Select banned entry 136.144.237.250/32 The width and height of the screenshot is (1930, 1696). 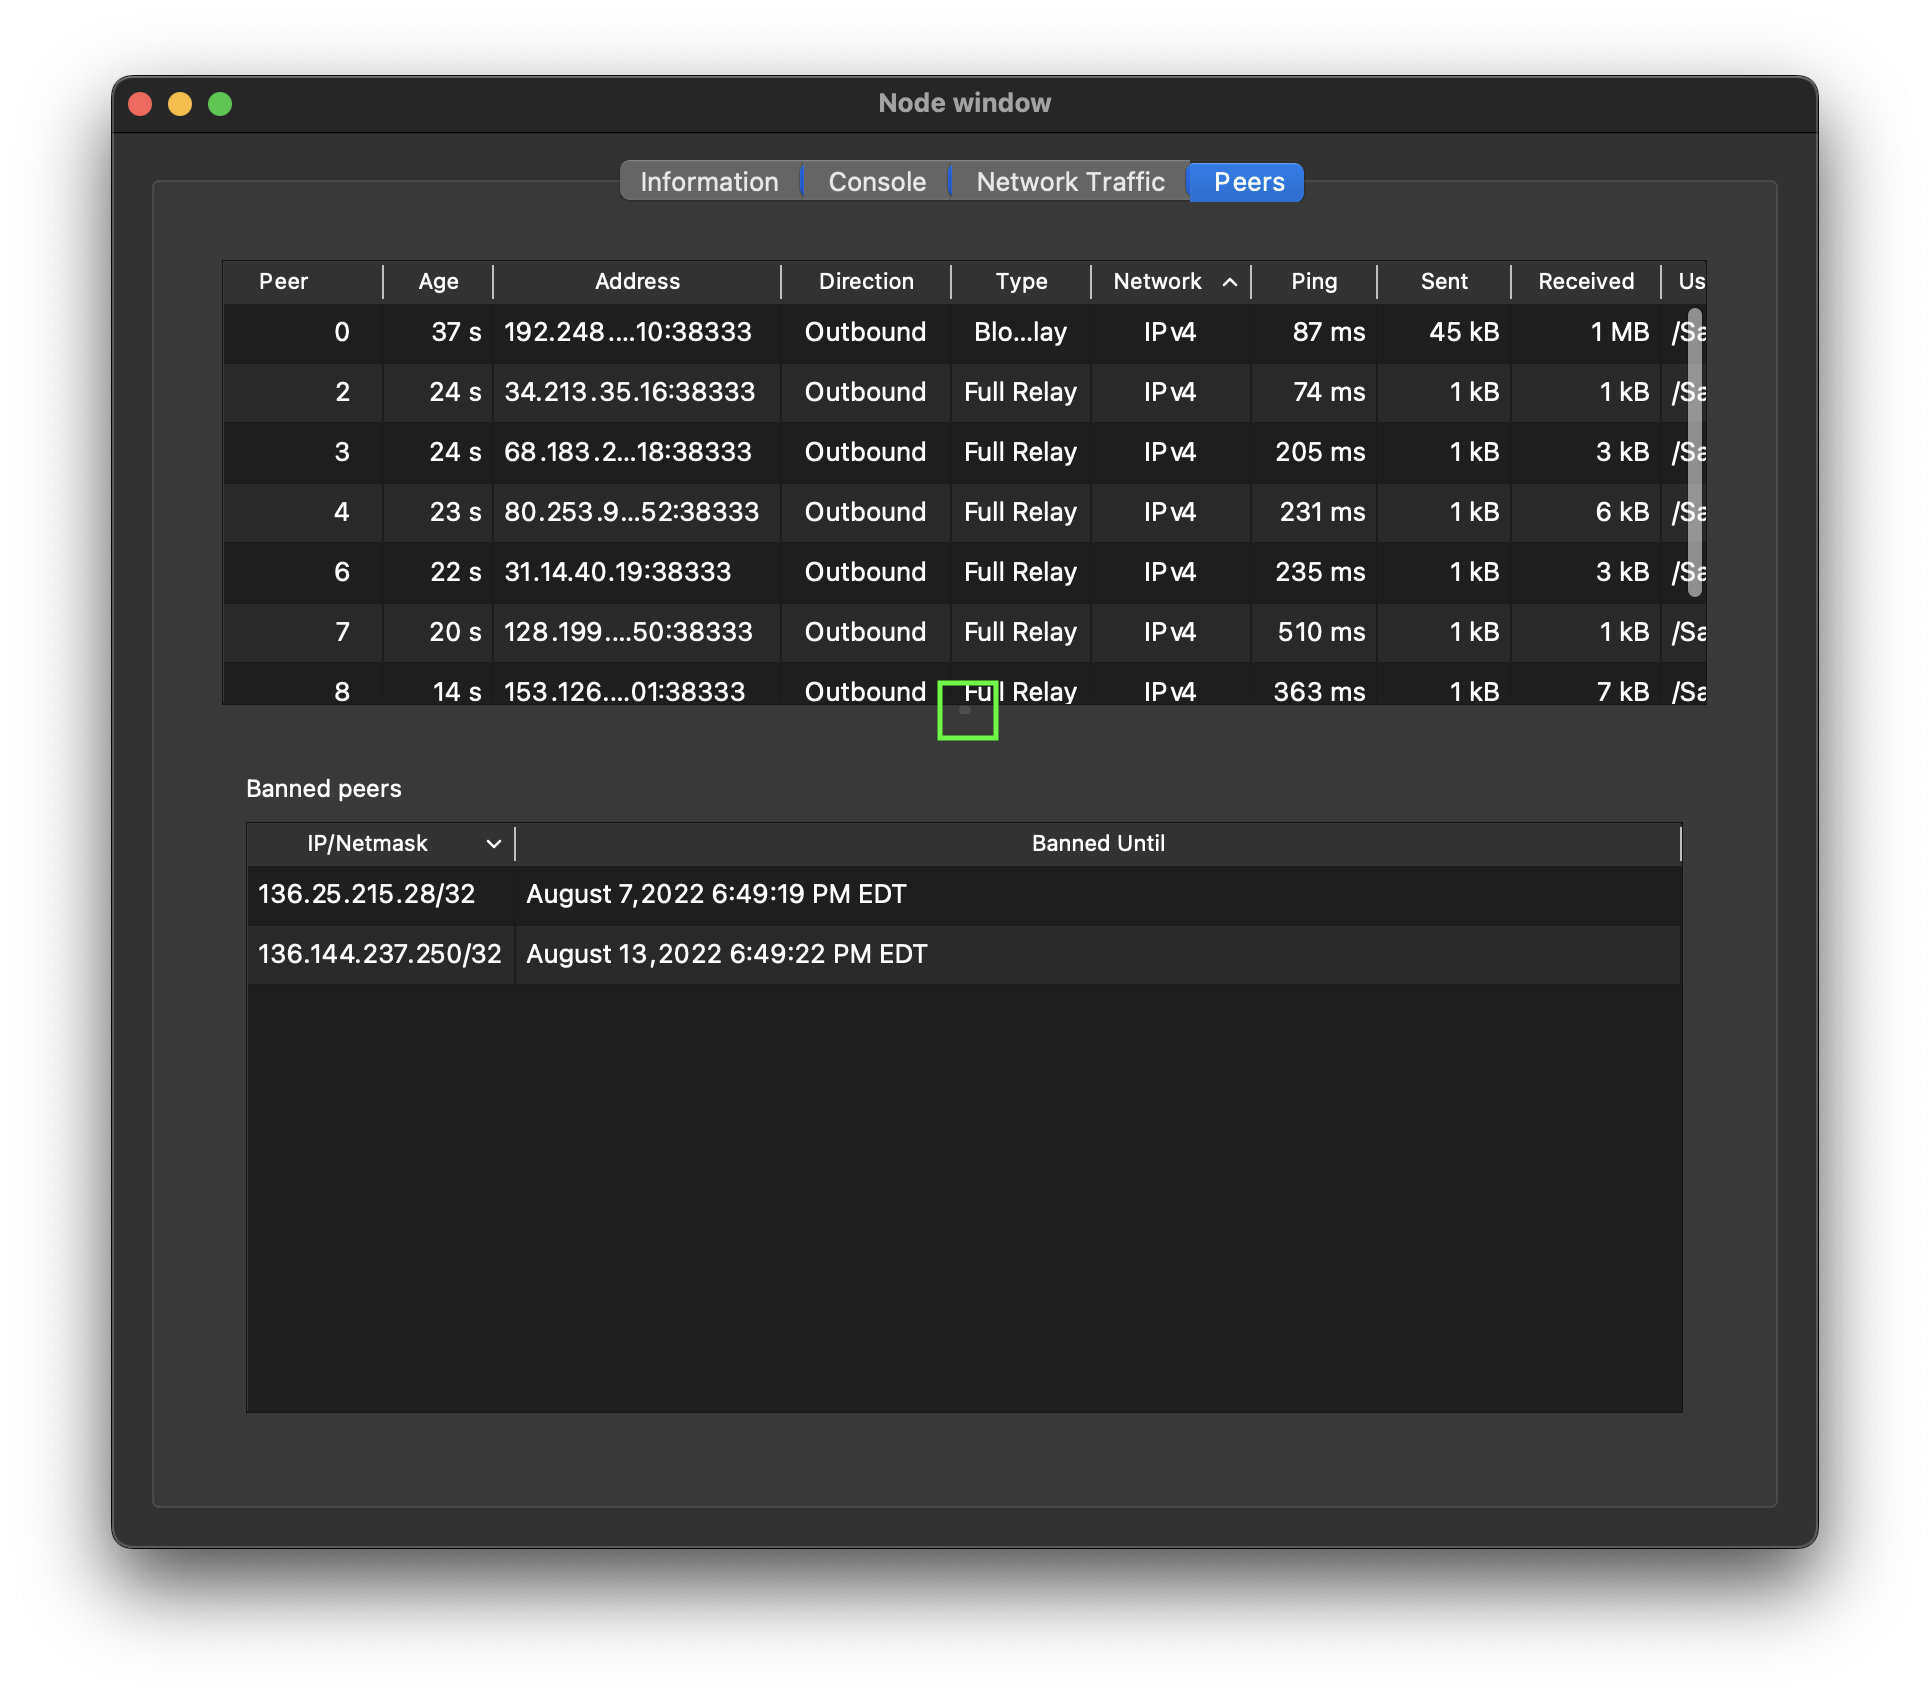coord(380,954)
